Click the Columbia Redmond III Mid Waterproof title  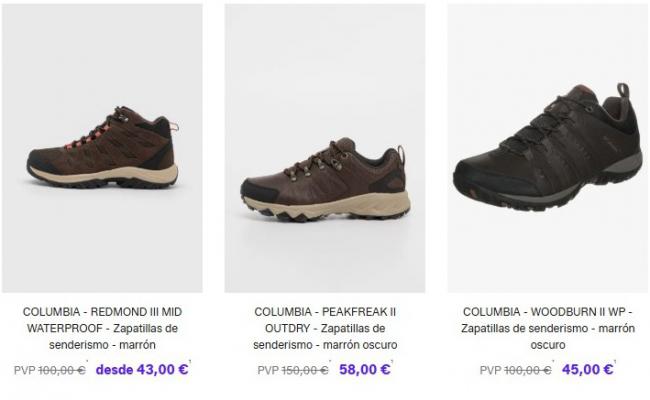(x=102, y=328)
